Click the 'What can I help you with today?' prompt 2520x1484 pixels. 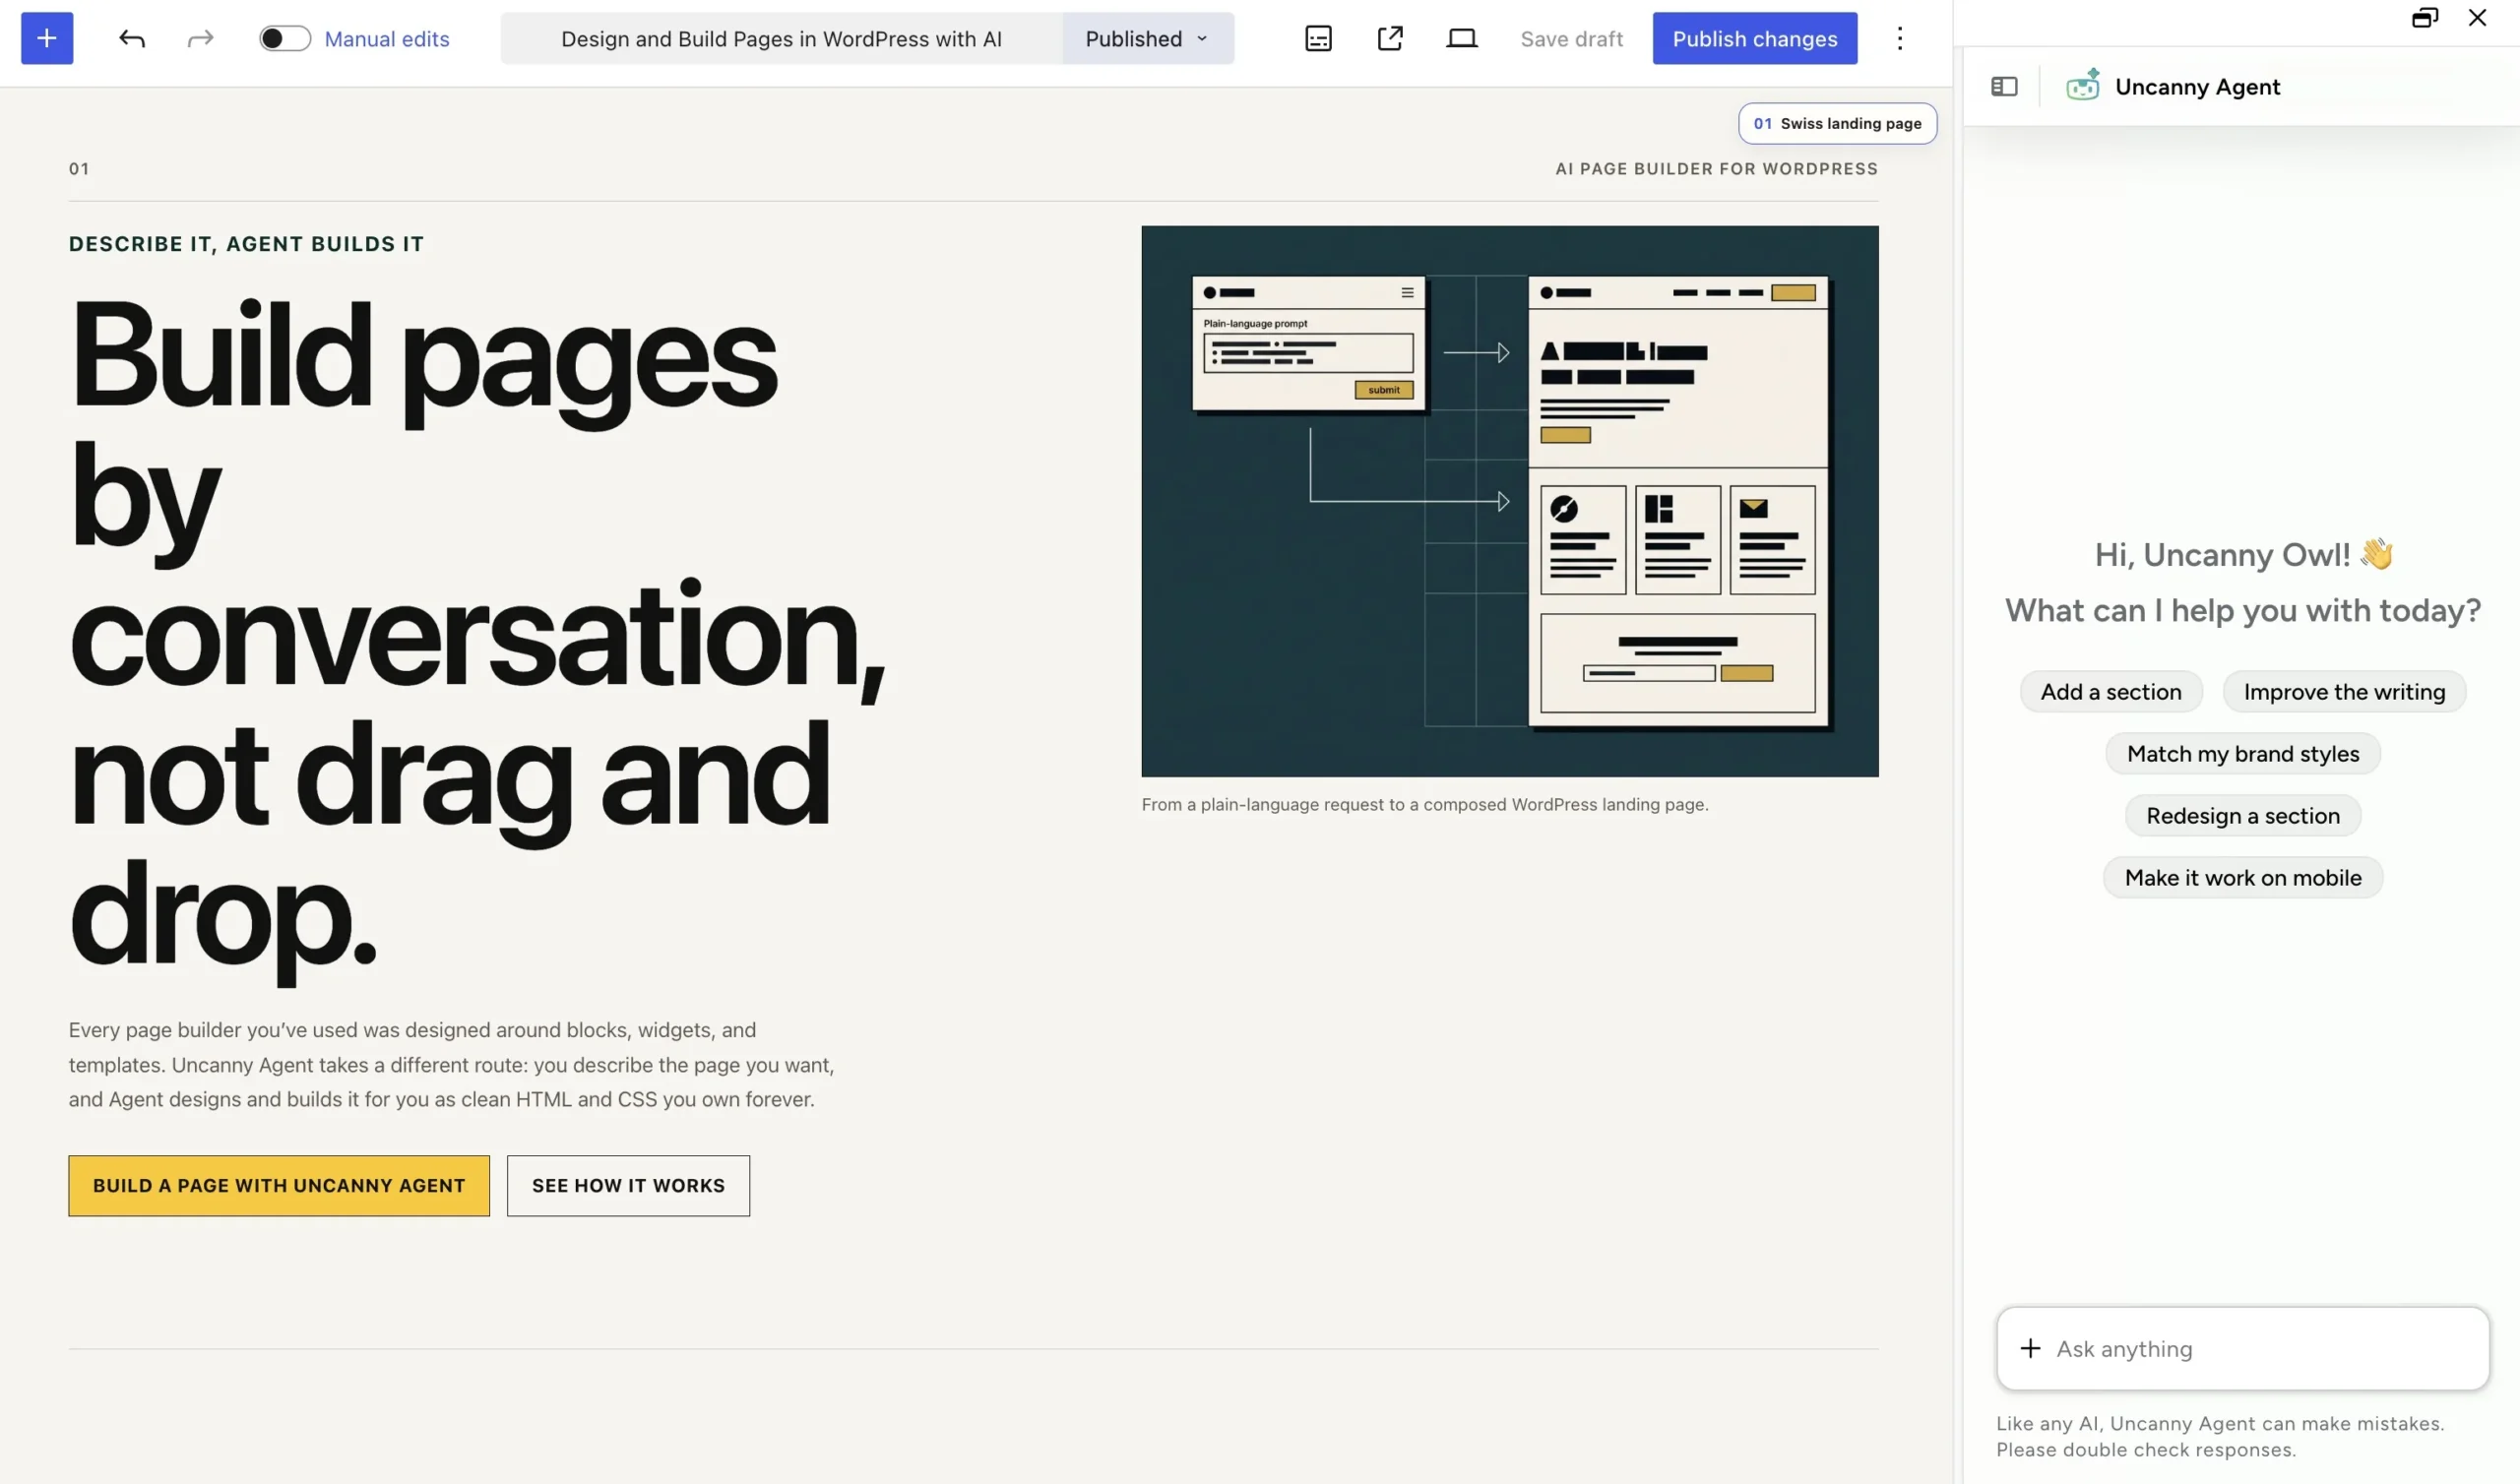click(x=2243, y=611)
